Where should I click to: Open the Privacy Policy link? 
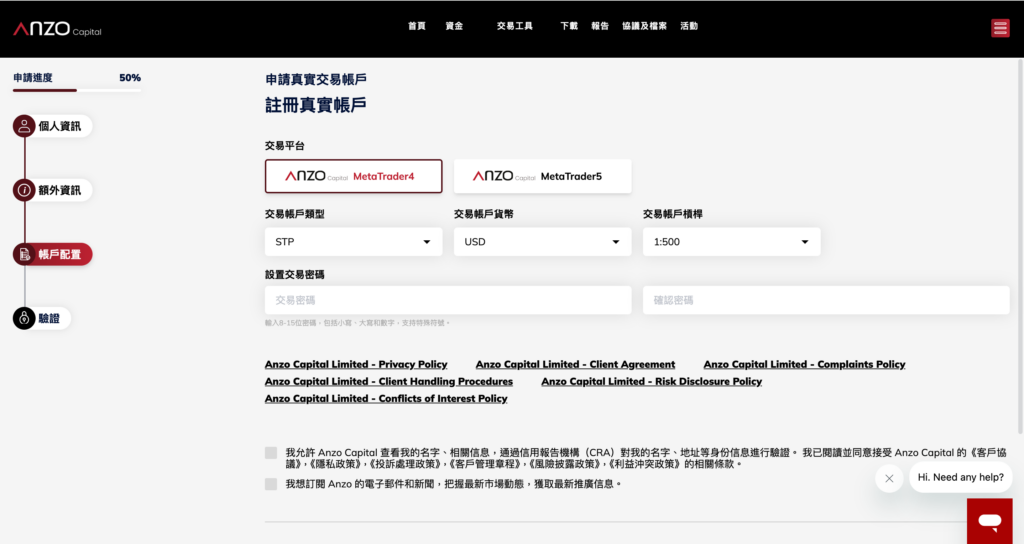click(x=356, y=364)
